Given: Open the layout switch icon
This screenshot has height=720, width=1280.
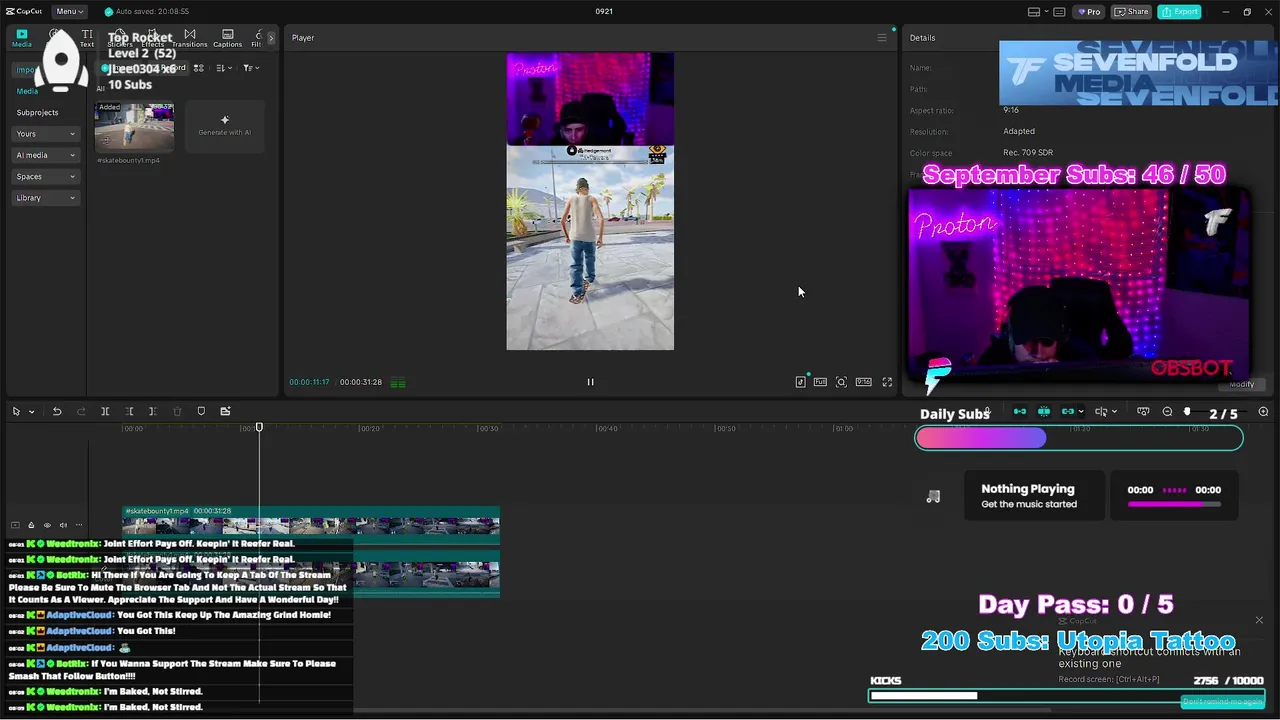Looking at the screenshot, I should (1034, 11).
